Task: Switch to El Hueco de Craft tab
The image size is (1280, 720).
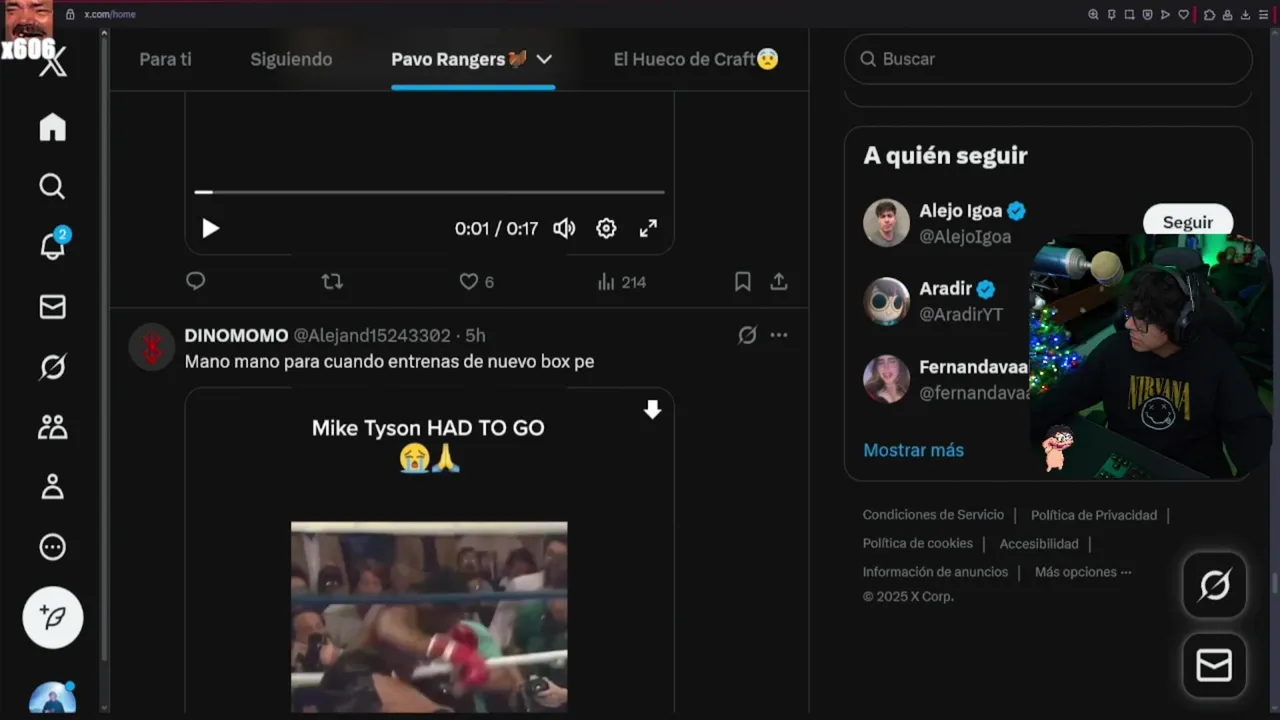Action: point(696,59)
